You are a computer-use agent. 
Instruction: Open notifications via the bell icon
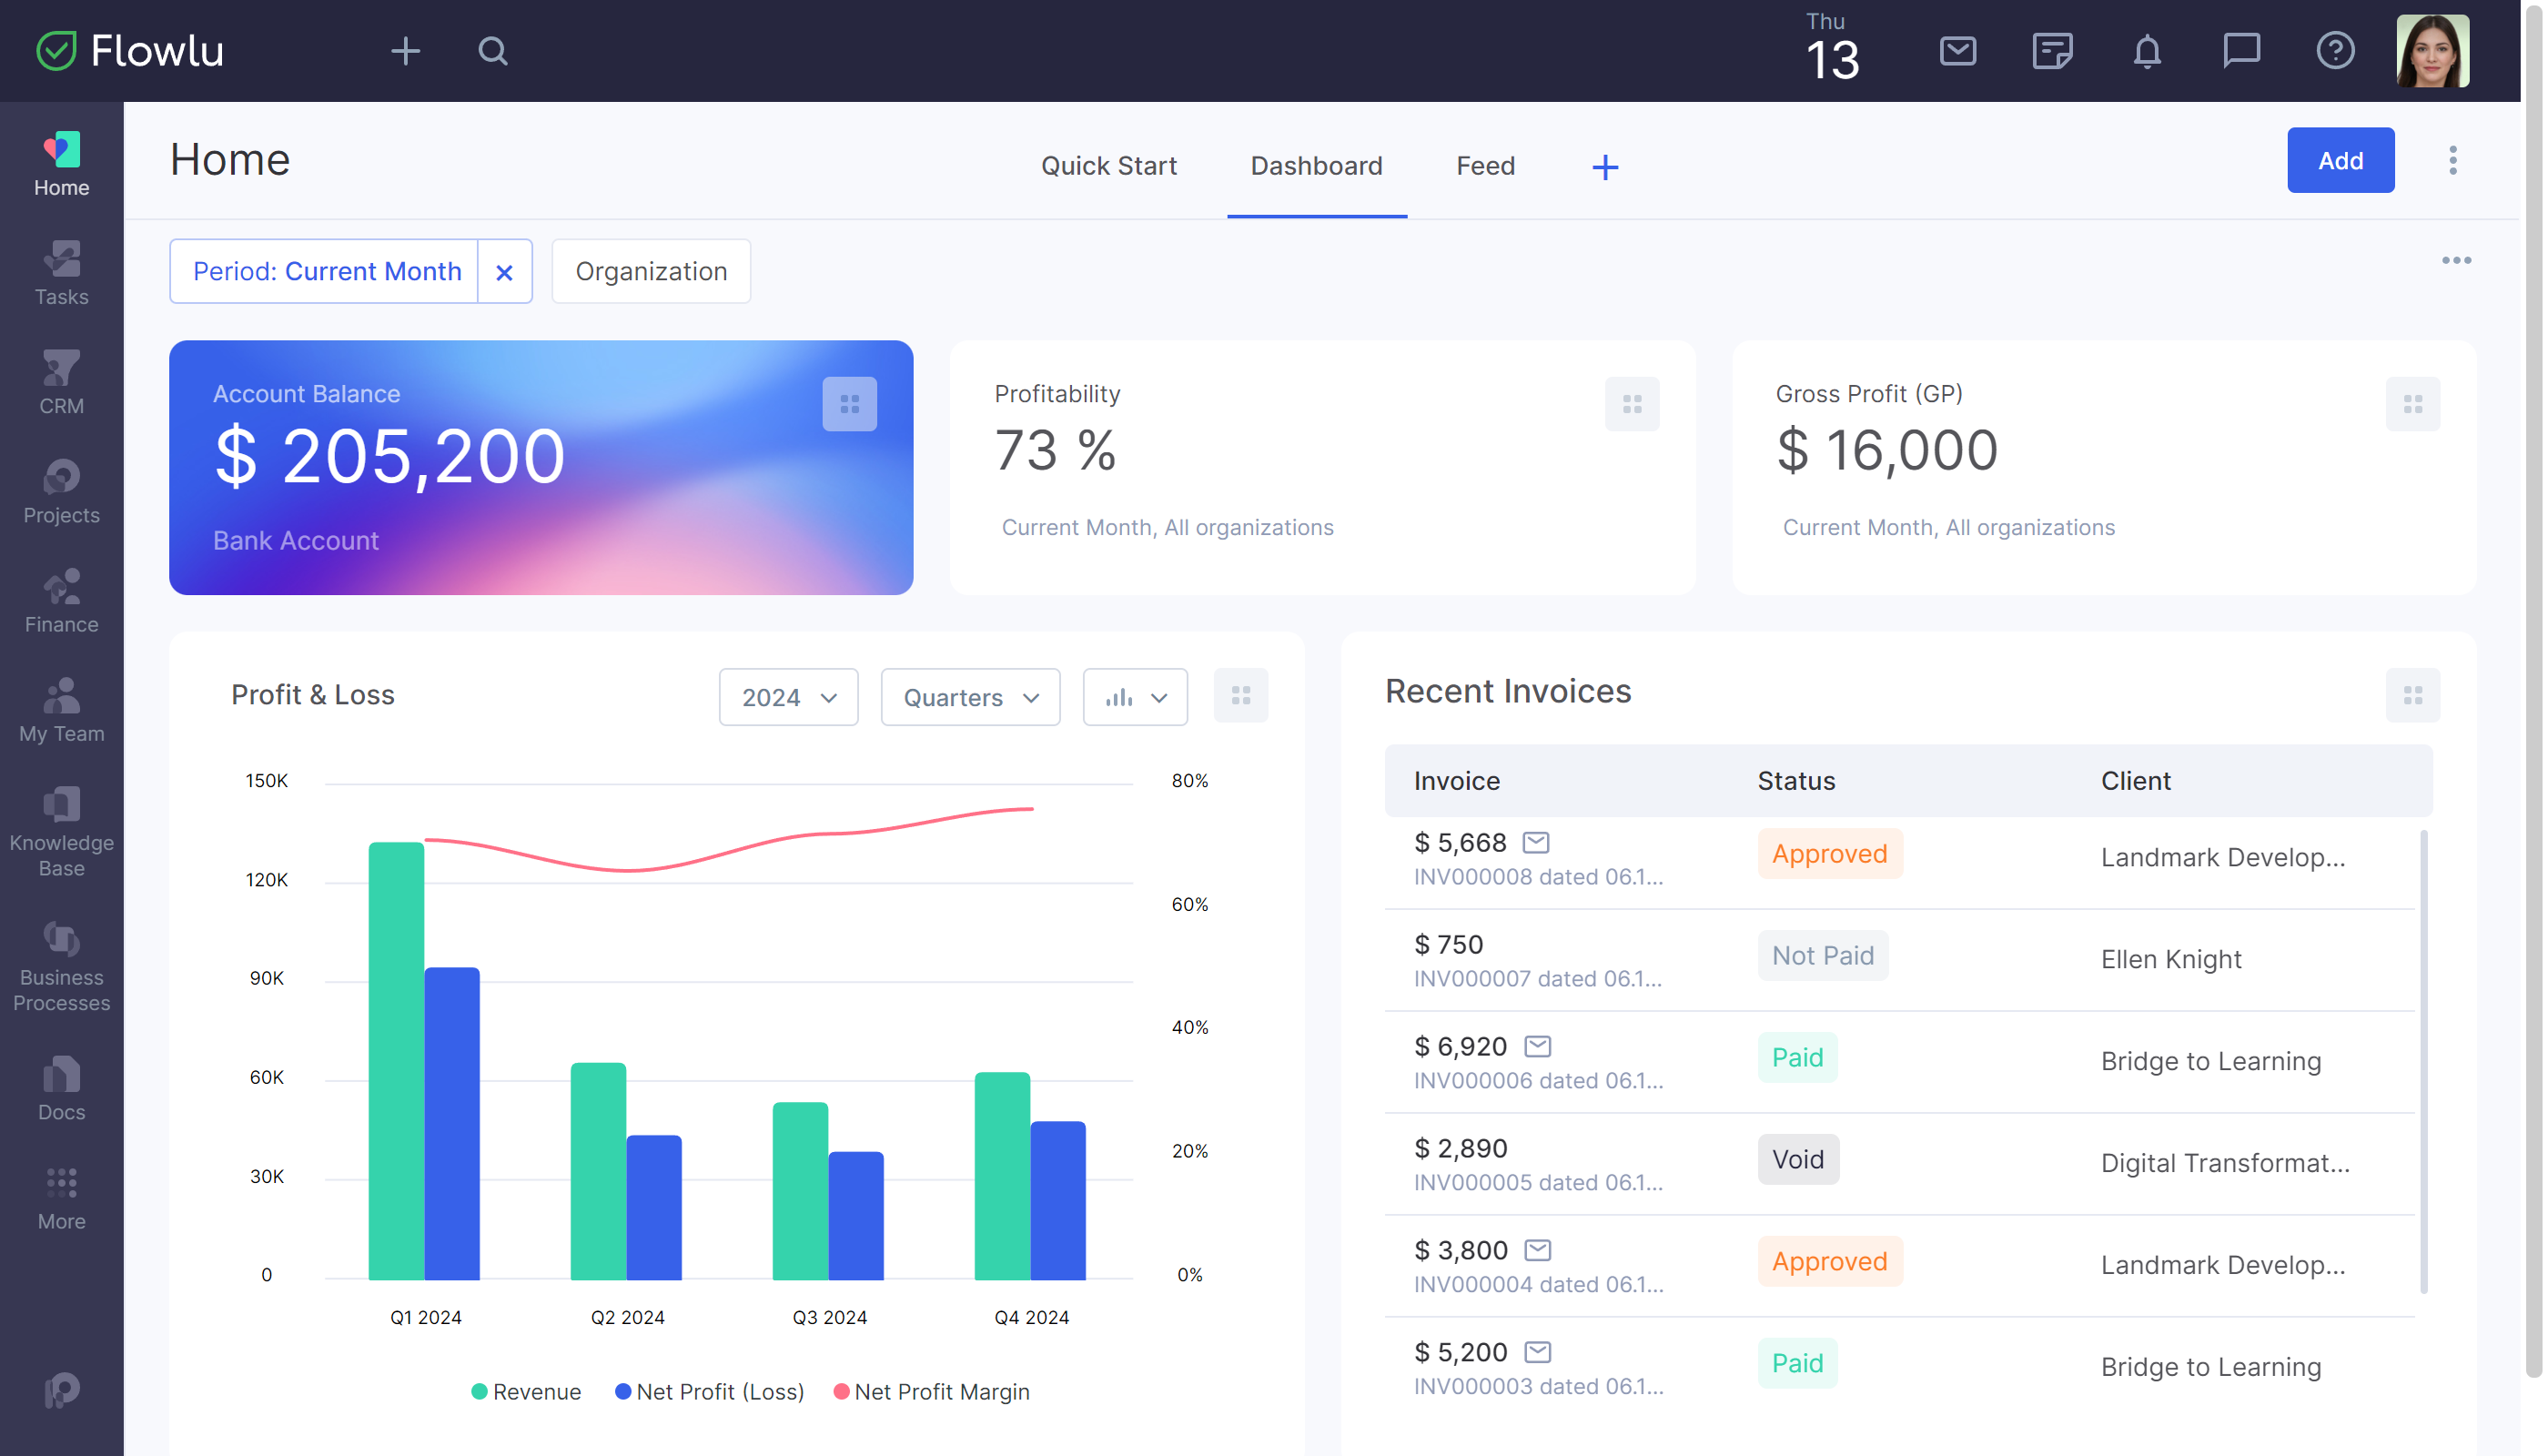pyautogui.click(x=2147, y=51)
